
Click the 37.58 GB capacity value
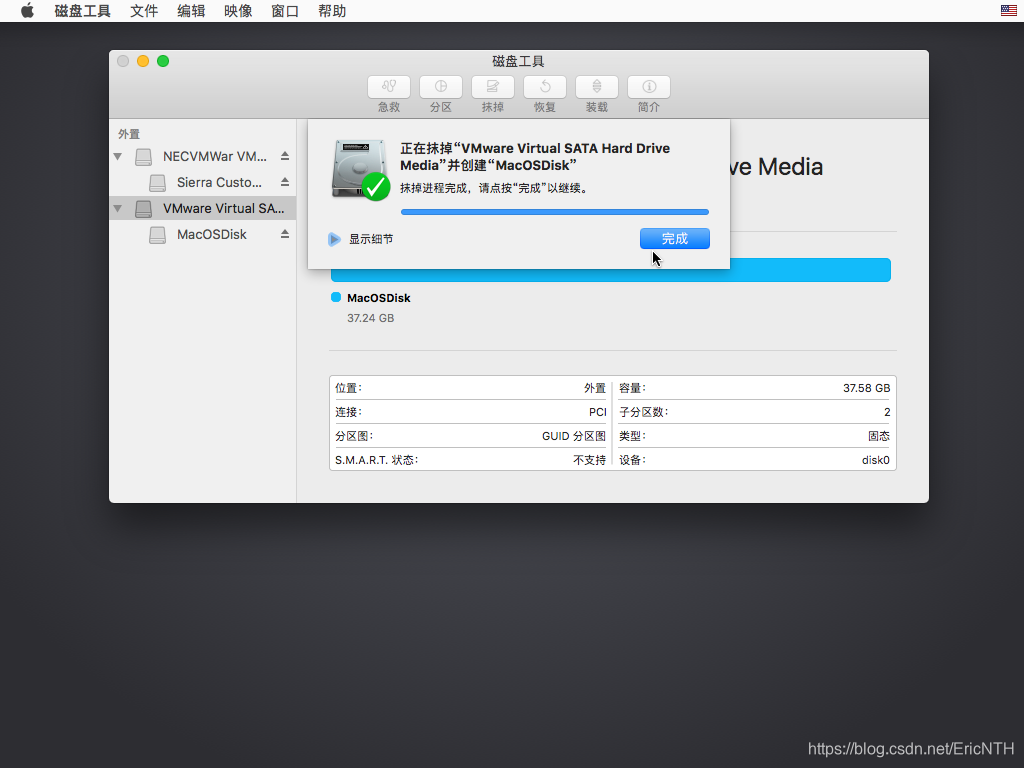pos(866,388)
